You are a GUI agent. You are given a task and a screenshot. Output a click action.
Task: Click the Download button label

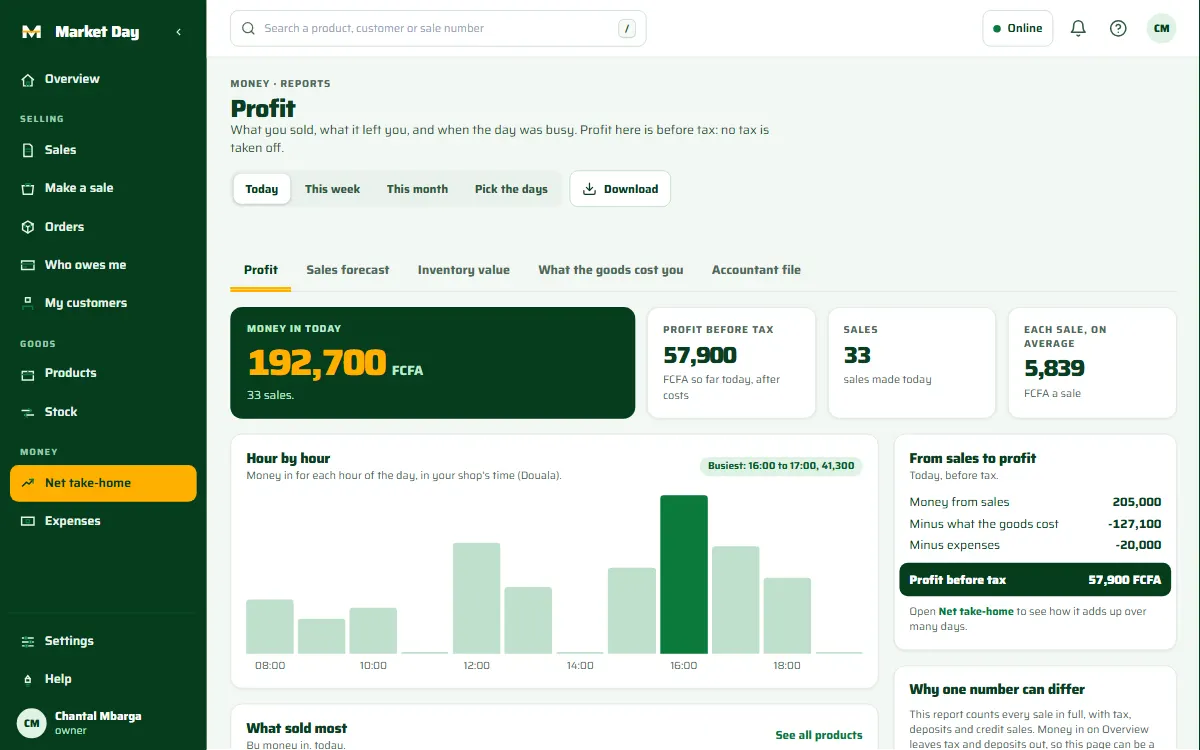pyautogui.click(x=631, y=189)
